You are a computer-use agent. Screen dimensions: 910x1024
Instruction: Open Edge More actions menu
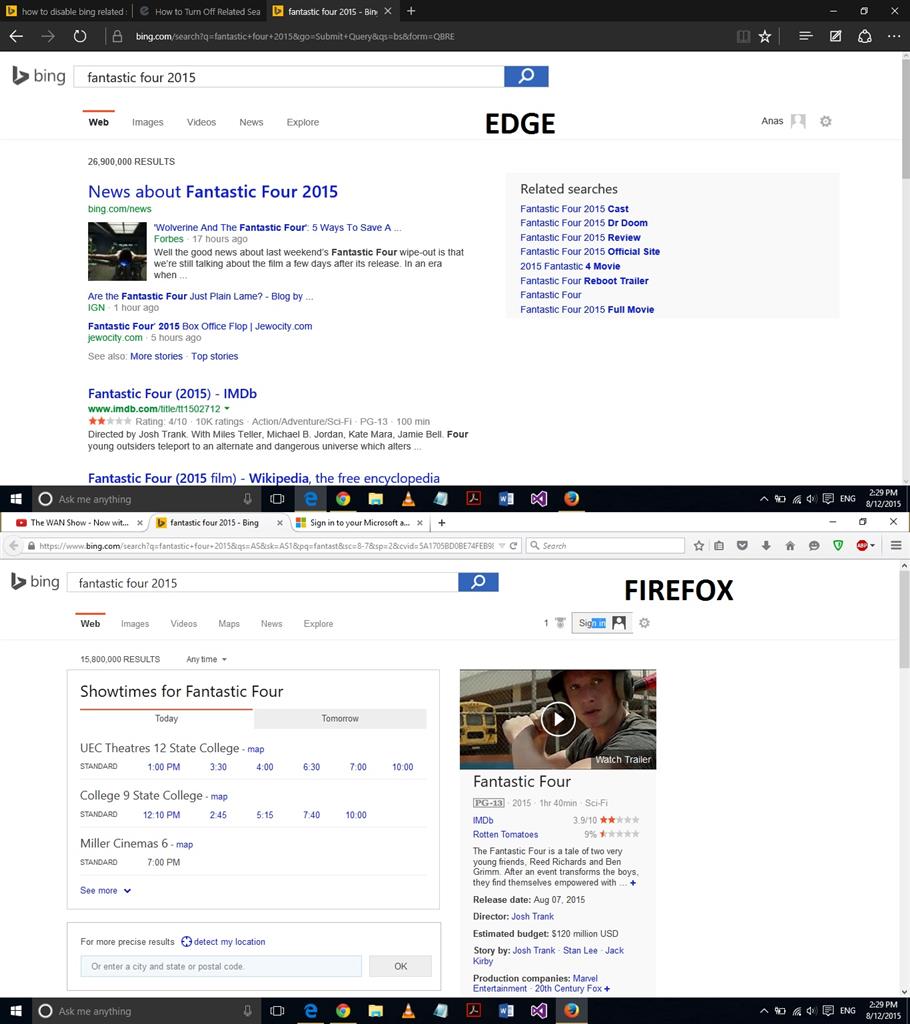click(x=894, y=36)
